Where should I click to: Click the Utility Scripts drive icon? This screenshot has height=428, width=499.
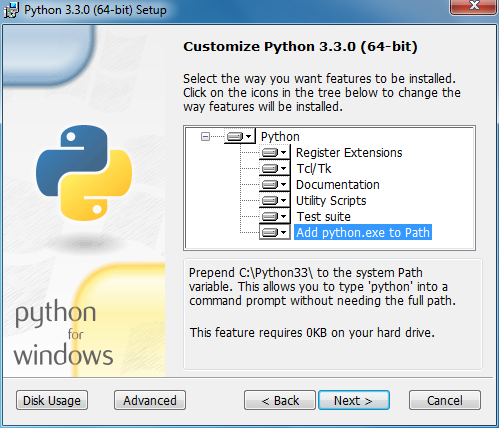[270, 200]
